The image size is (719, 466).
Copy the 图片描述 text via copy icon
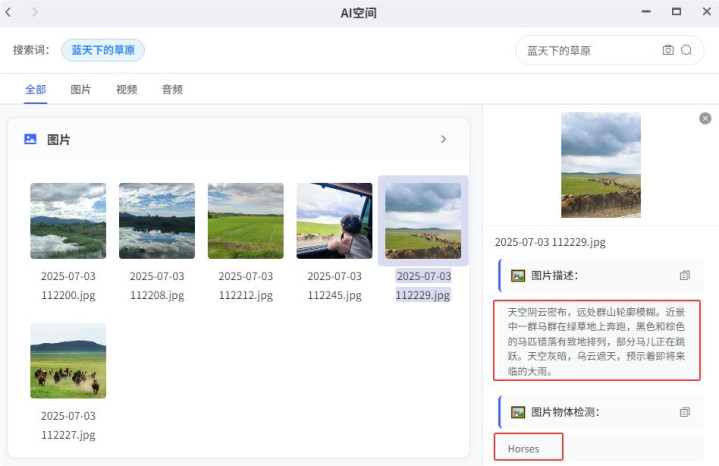coord(685,275)
